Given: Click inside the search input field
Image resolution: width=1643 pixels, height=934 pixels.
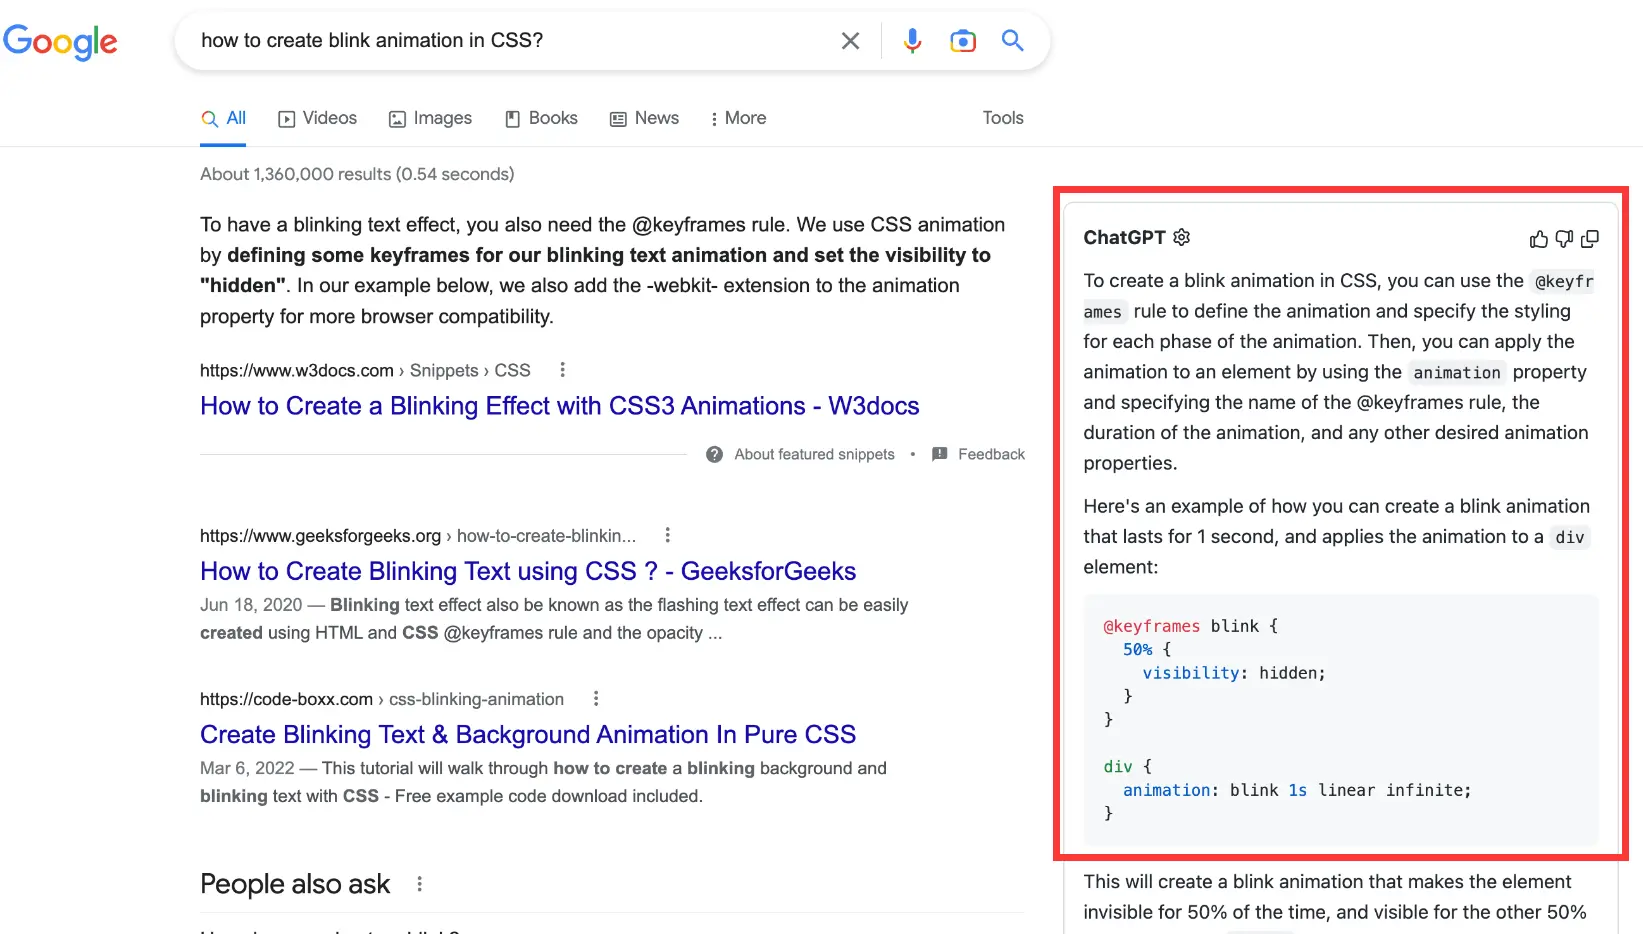Looking at the screenshot, I should point(500,40).
